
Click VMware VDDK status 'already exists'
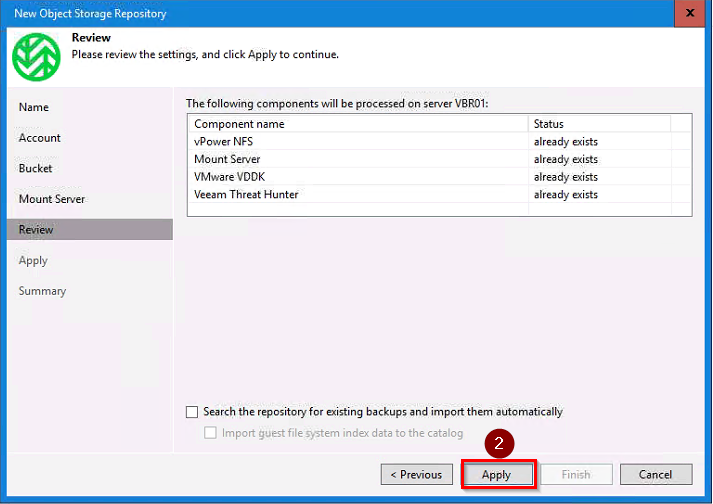pos(566,177)
